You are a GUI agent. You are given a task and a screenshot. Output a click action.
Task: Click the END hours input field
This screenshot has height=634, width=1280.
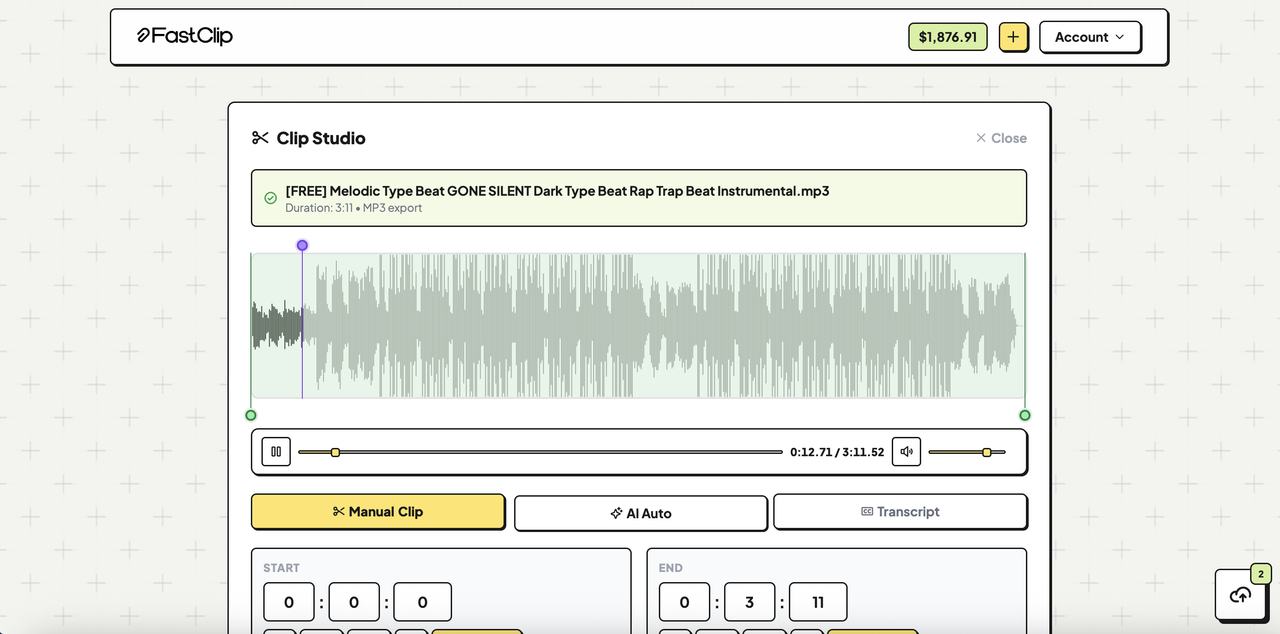685,602
